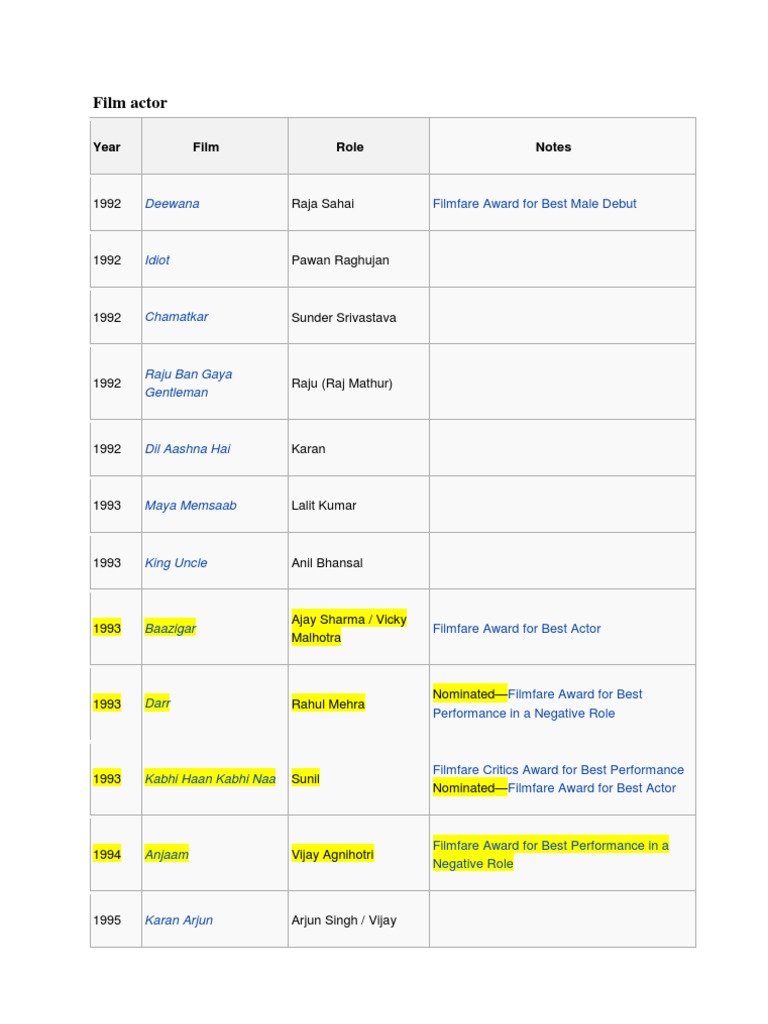Open Raju Ban Gaya Gentleman link
The height and width of the screenshot is (1024, 768).
point(188,383)
